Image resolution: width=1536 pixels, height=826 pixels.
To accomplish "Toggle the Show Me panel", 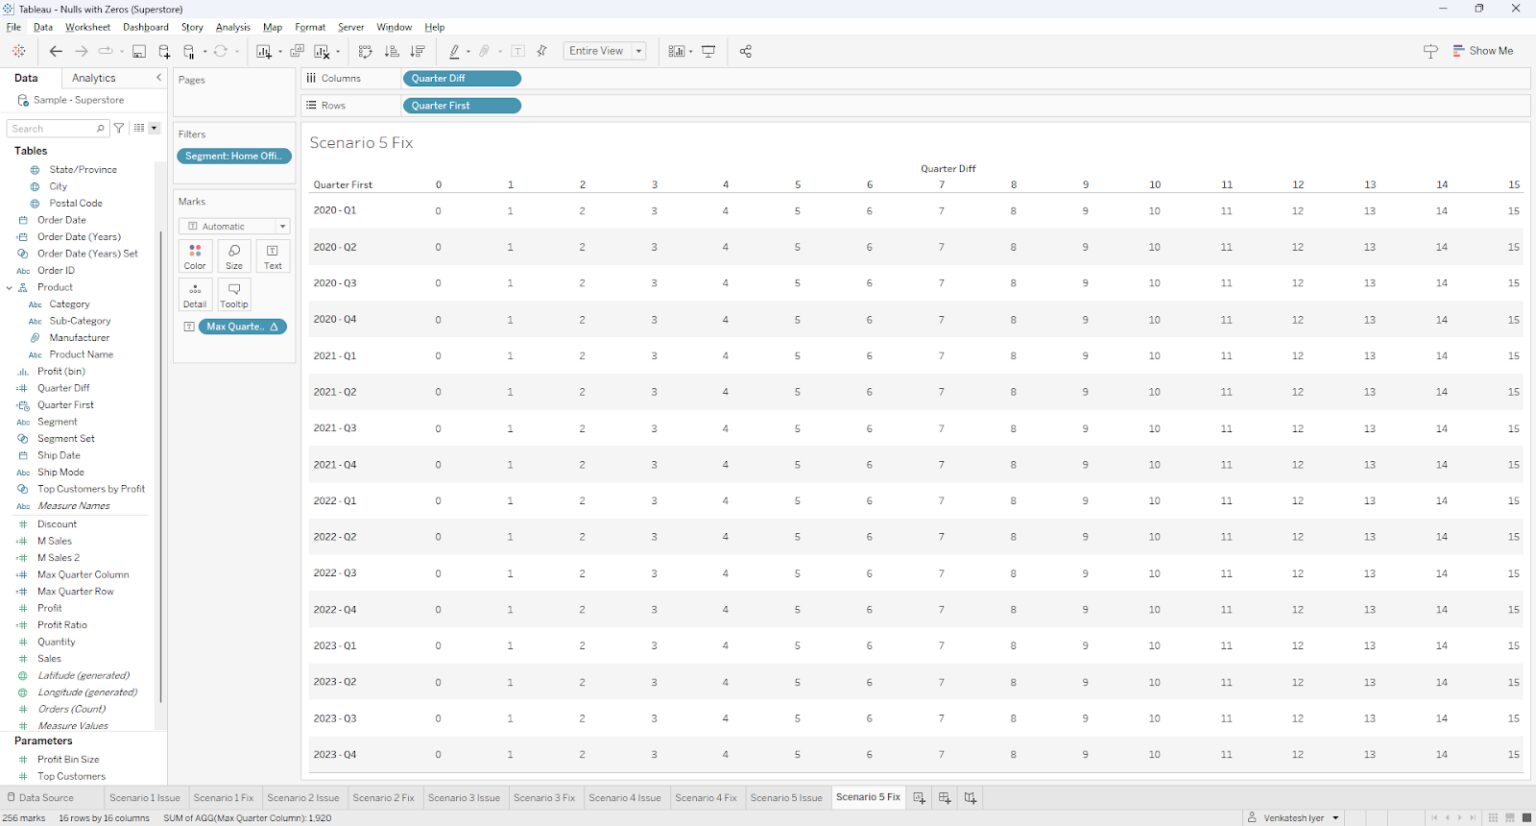I will [1483, 51].
